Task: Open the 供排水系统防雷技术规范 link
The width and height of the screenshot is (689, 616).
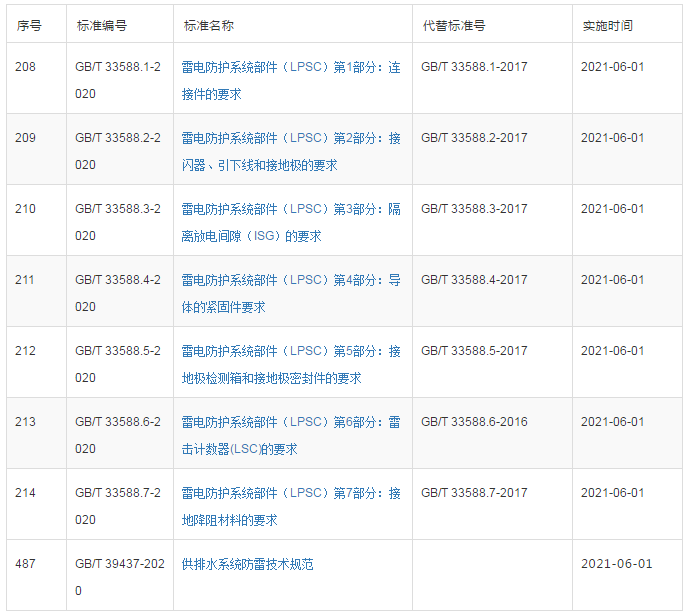Action: coord(247,565)
